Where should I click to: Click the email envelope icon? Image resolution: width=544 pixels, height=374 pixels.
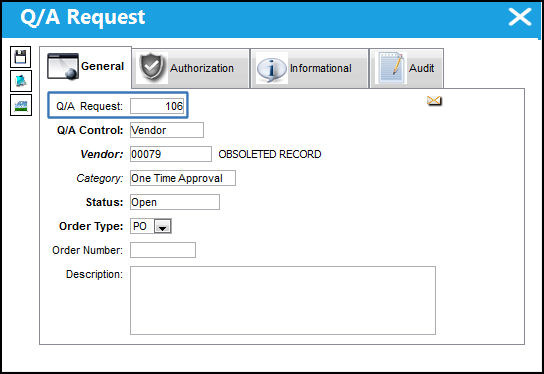[434, 101]
